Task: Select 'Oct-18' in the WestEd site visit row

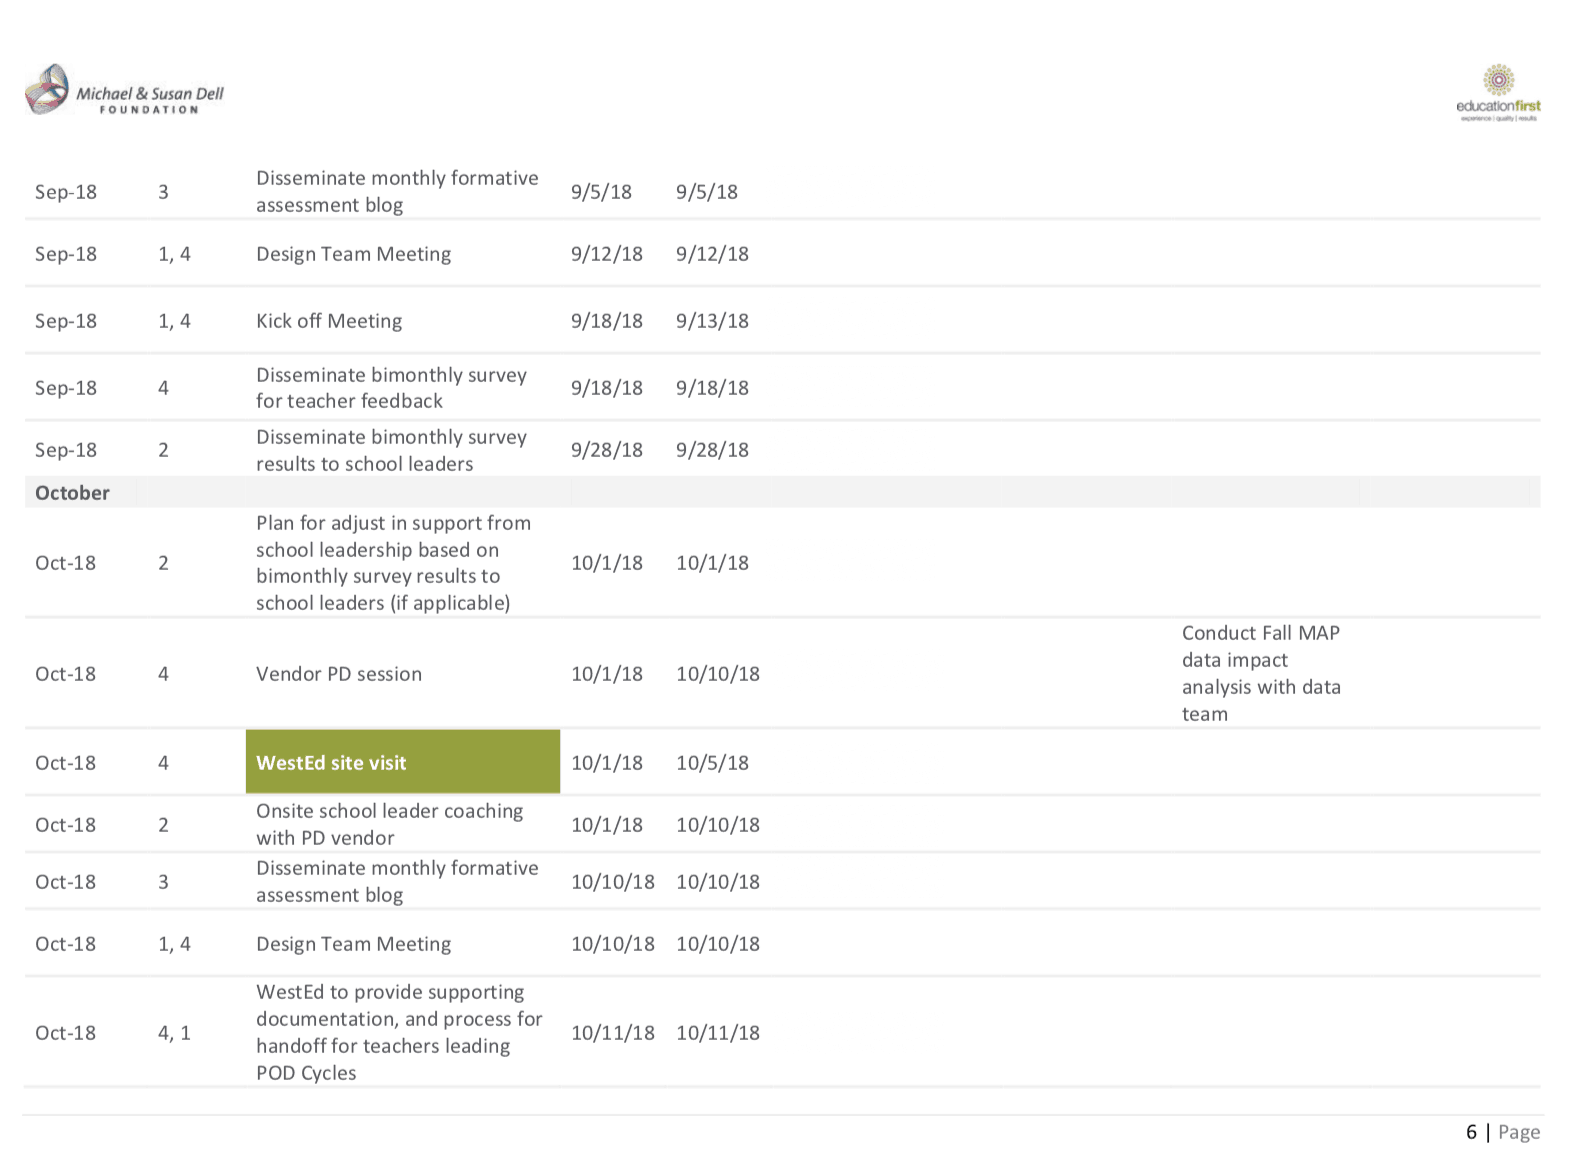Action: 66,763
